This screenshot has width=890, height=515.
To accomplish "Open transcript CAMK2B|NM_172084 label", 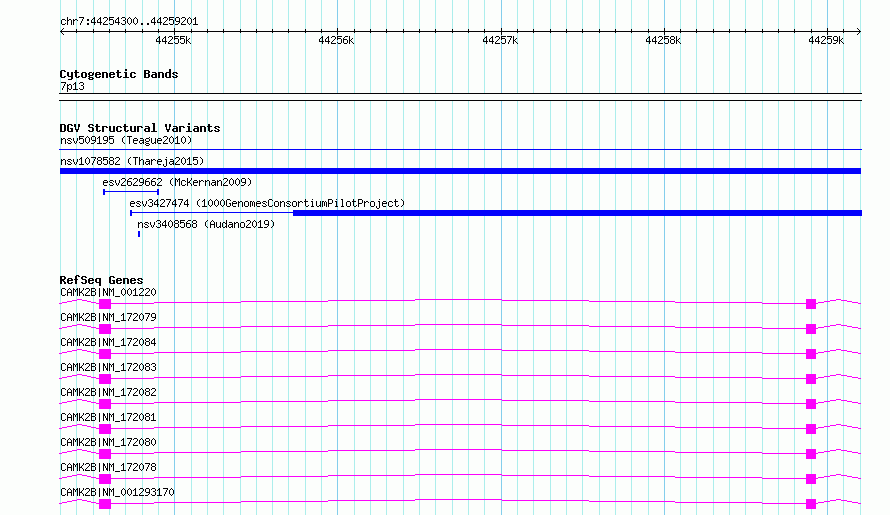I will pos(108,342).
